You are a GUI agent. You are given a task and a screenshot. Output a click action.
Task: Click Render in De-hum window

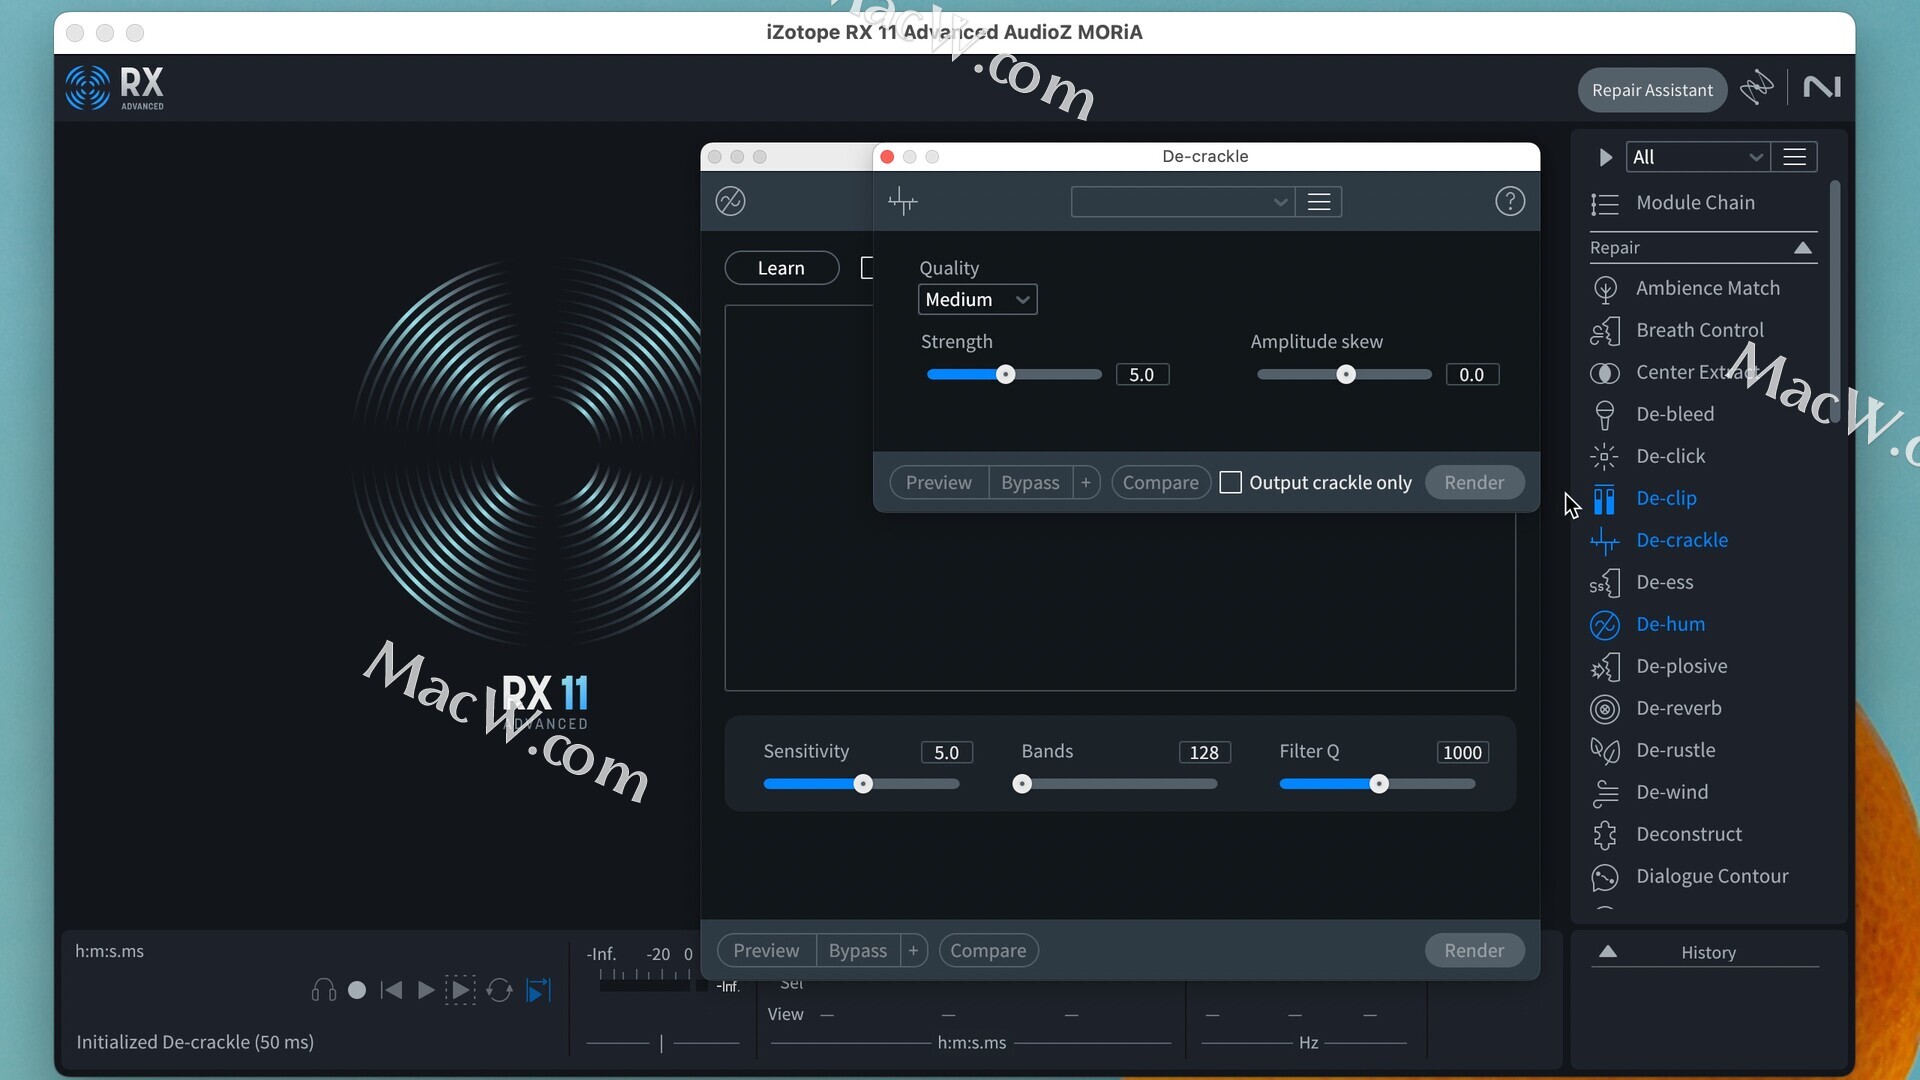1474,951
